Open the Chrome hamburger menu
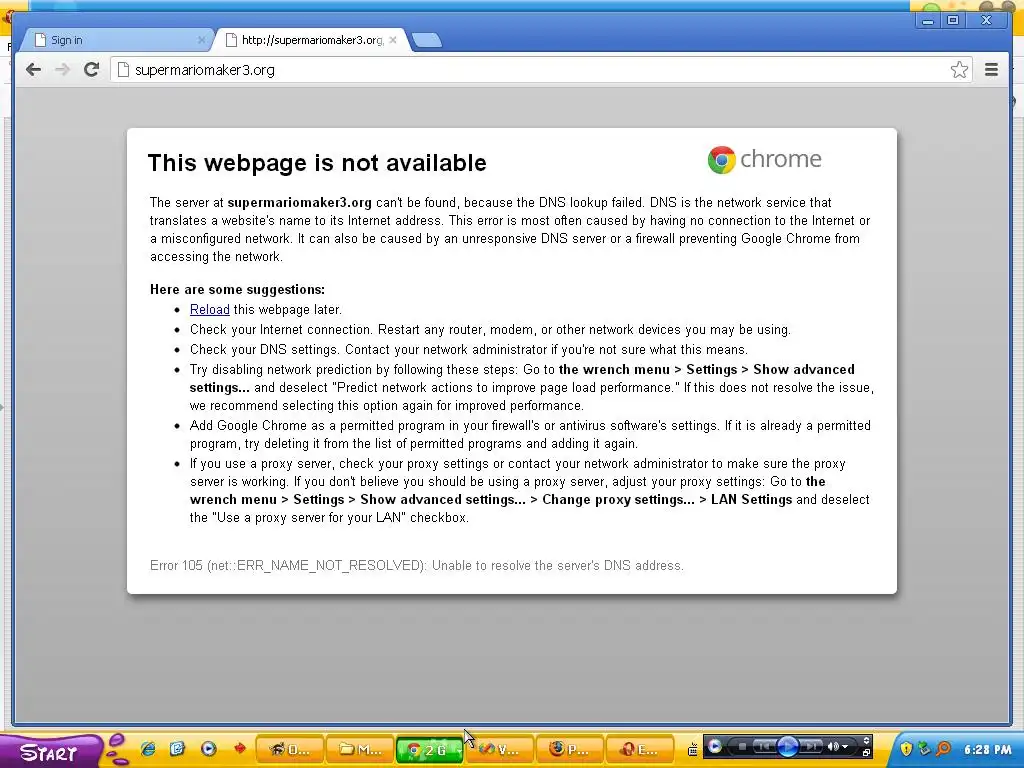Image resolution: width=1024 pixels, height=768 pixels. (x=991, y=70)
